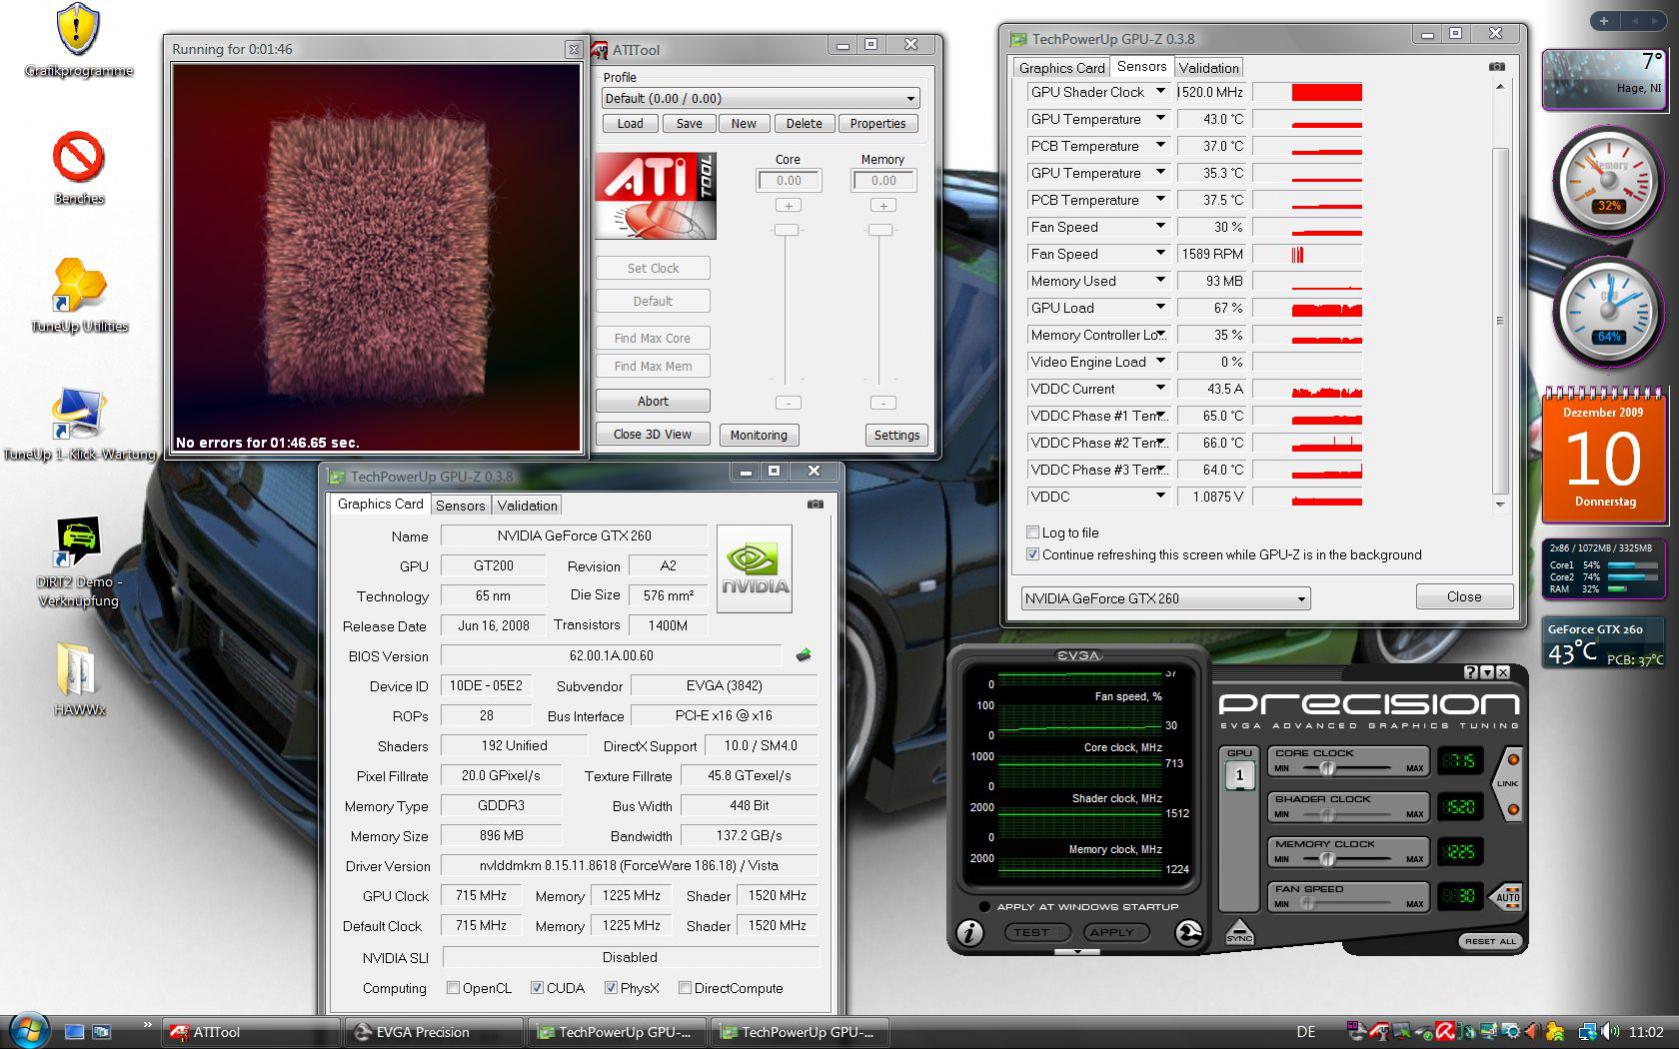This screenshot has height=1049, width=1679.
Task: Open the GPU selector dropdown in GPU-Z Sensors
Action: [1165, 598]
